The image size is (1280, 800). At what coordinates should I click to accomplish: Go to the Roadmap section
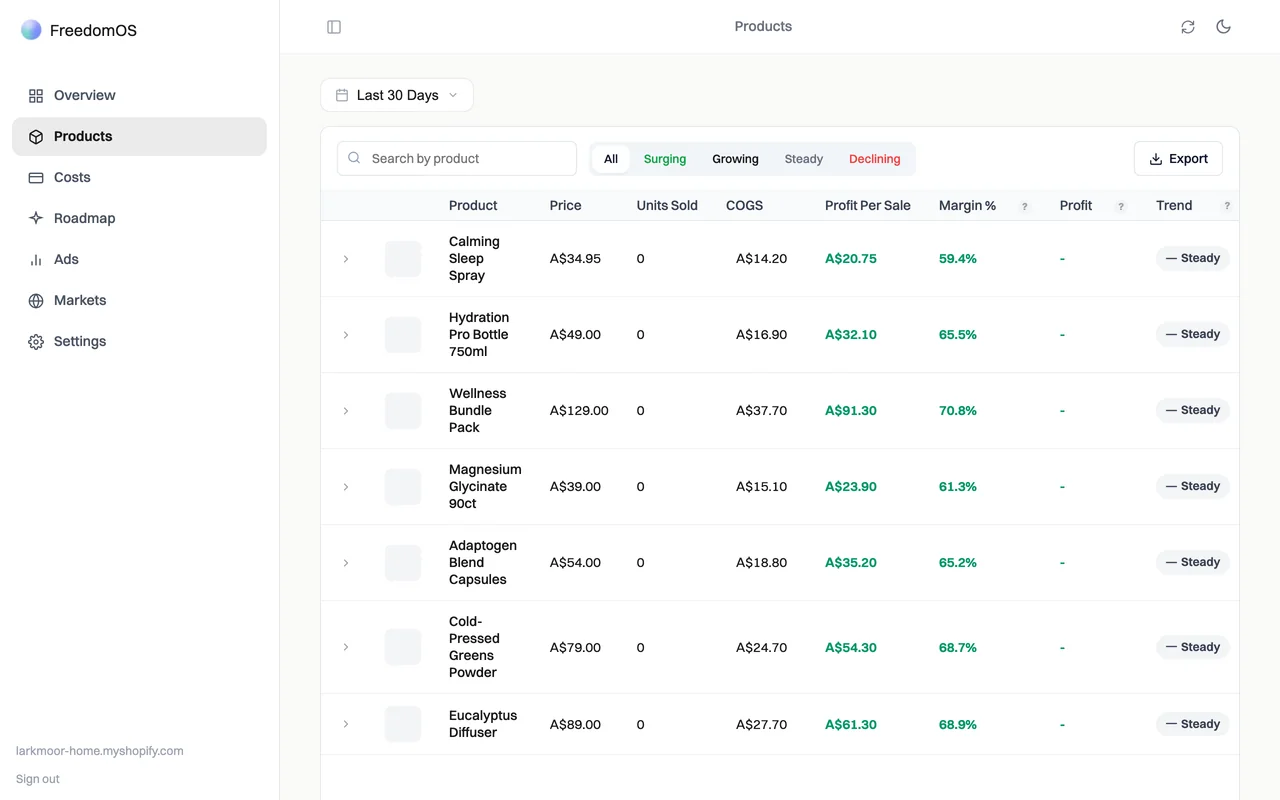point(139,219)
